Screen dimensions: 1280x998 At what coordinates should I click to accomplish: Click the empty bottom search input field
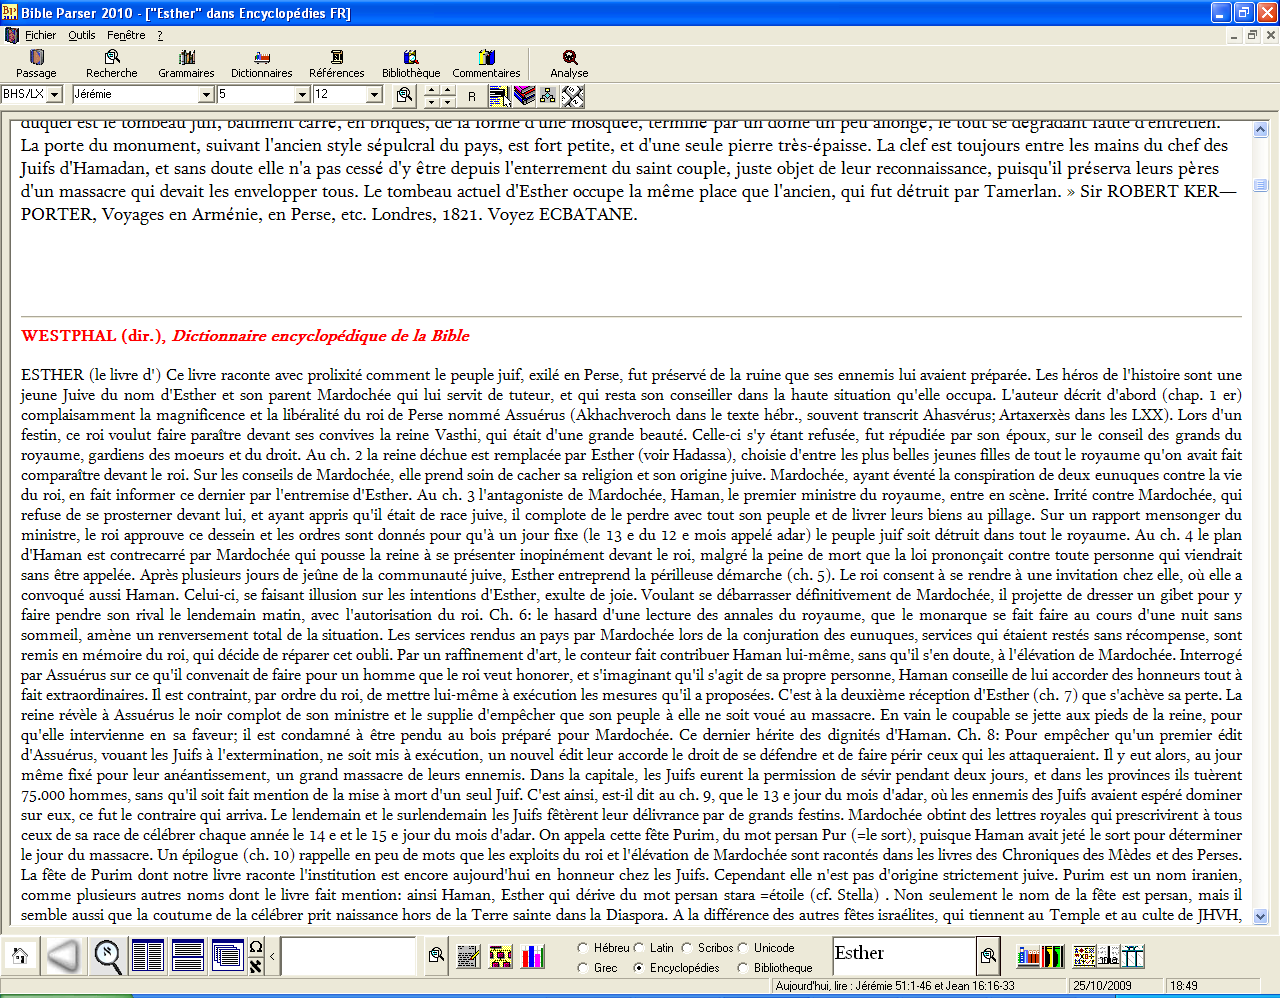click(347, 956)
